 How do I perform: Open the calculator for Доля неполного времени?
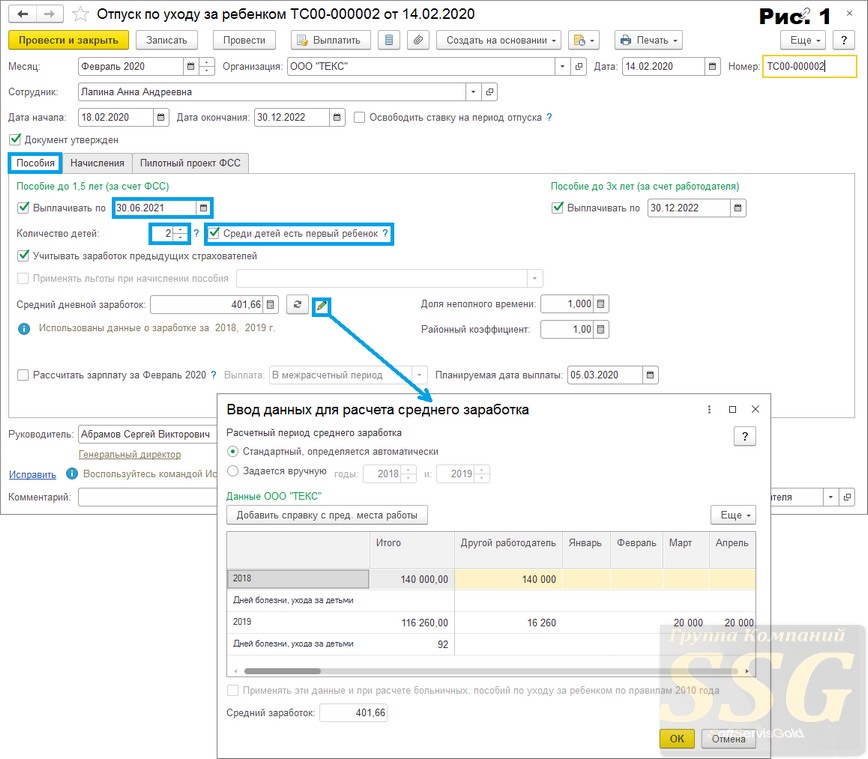601,304
